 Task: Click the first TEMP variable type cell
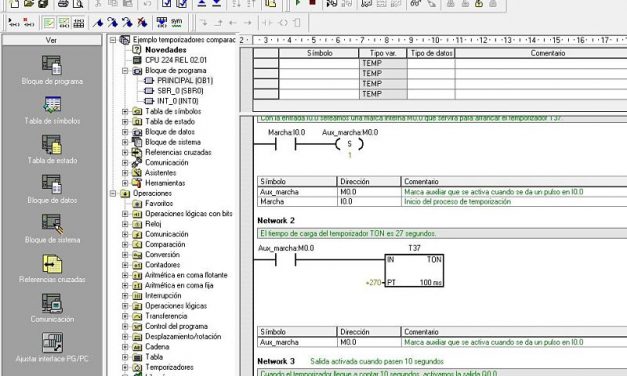[383, 63]
